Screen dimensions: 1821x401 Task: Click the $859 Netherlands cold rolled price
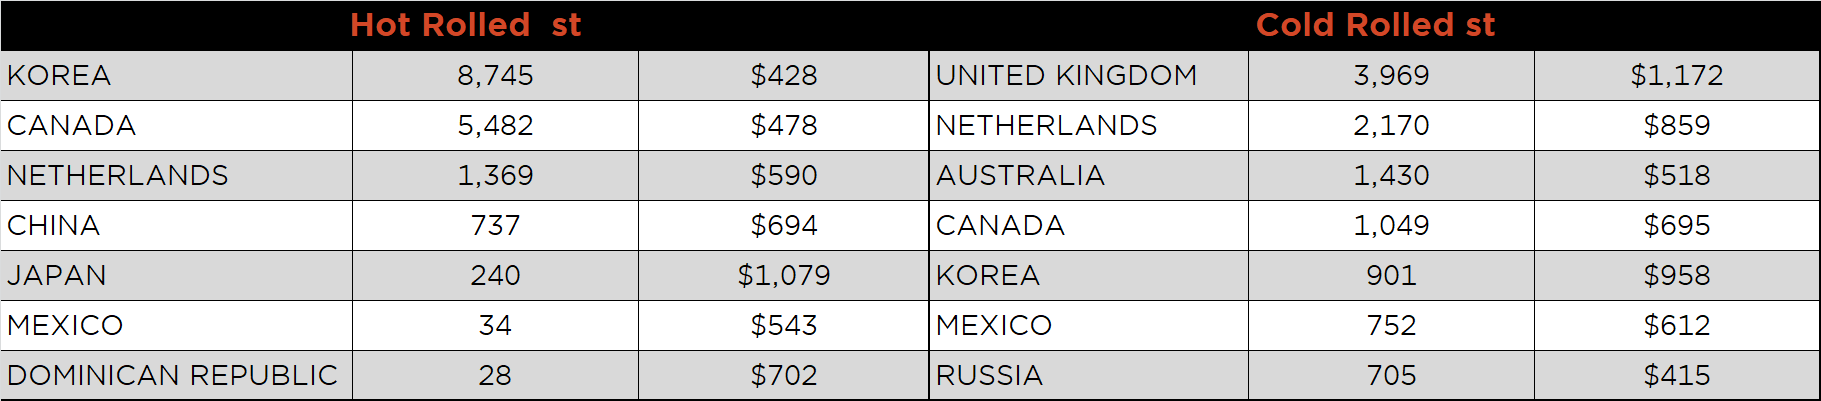click(1677, 125)
